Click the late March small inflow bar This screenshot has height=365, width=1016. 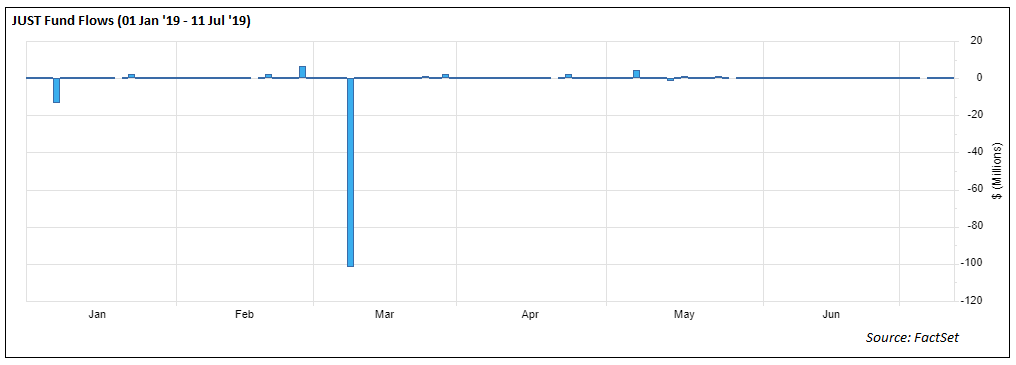446,76
